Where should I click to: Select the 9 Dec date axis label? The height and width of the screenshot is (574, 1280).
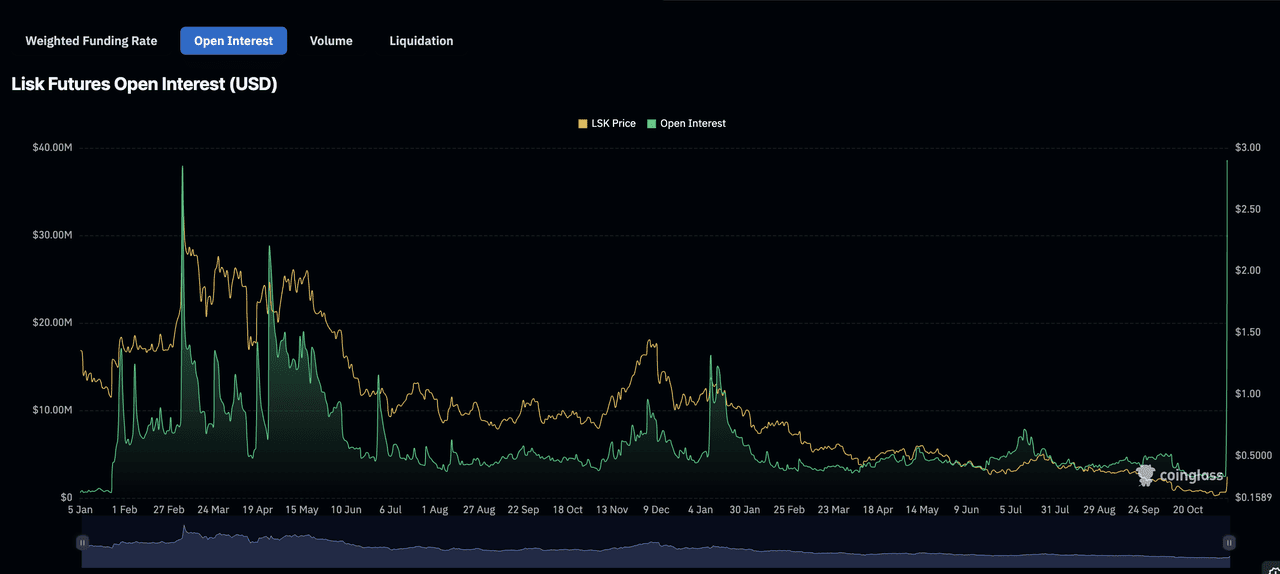click(x=656, y=510)
